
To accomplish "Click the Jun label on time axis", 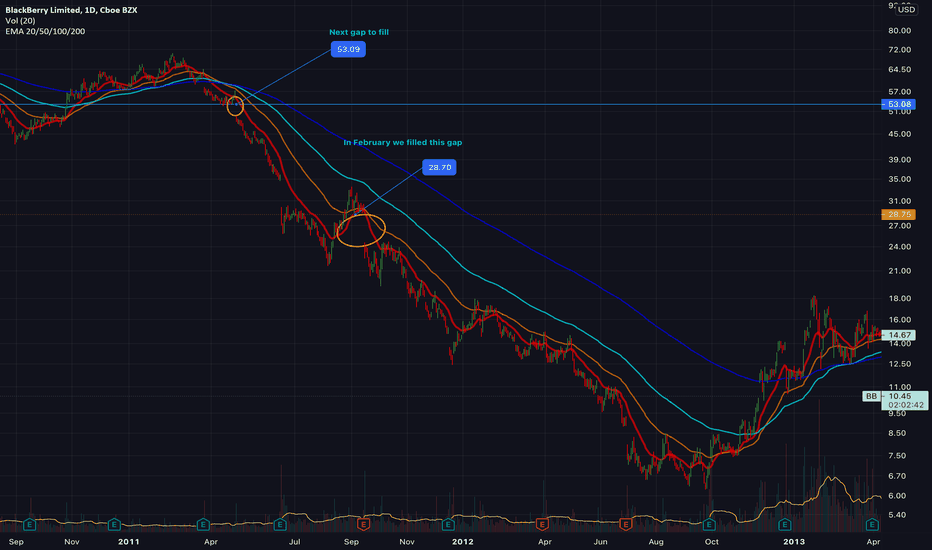I will [600, 542].
